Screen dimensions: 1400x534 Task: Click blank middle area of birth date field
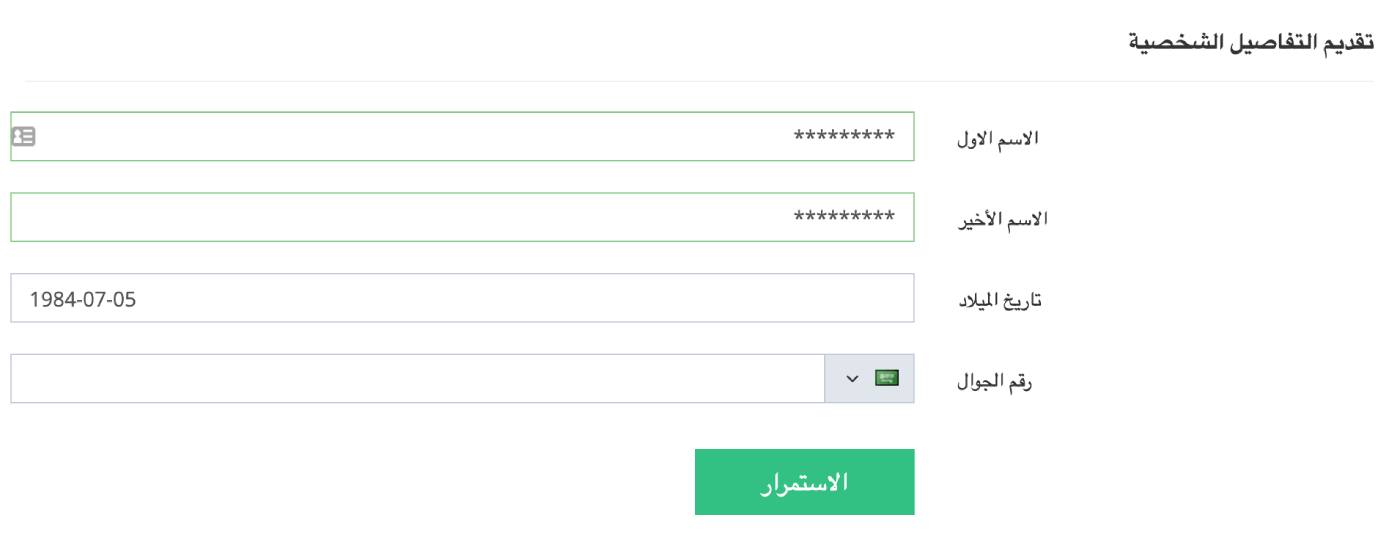pos(500,298)
